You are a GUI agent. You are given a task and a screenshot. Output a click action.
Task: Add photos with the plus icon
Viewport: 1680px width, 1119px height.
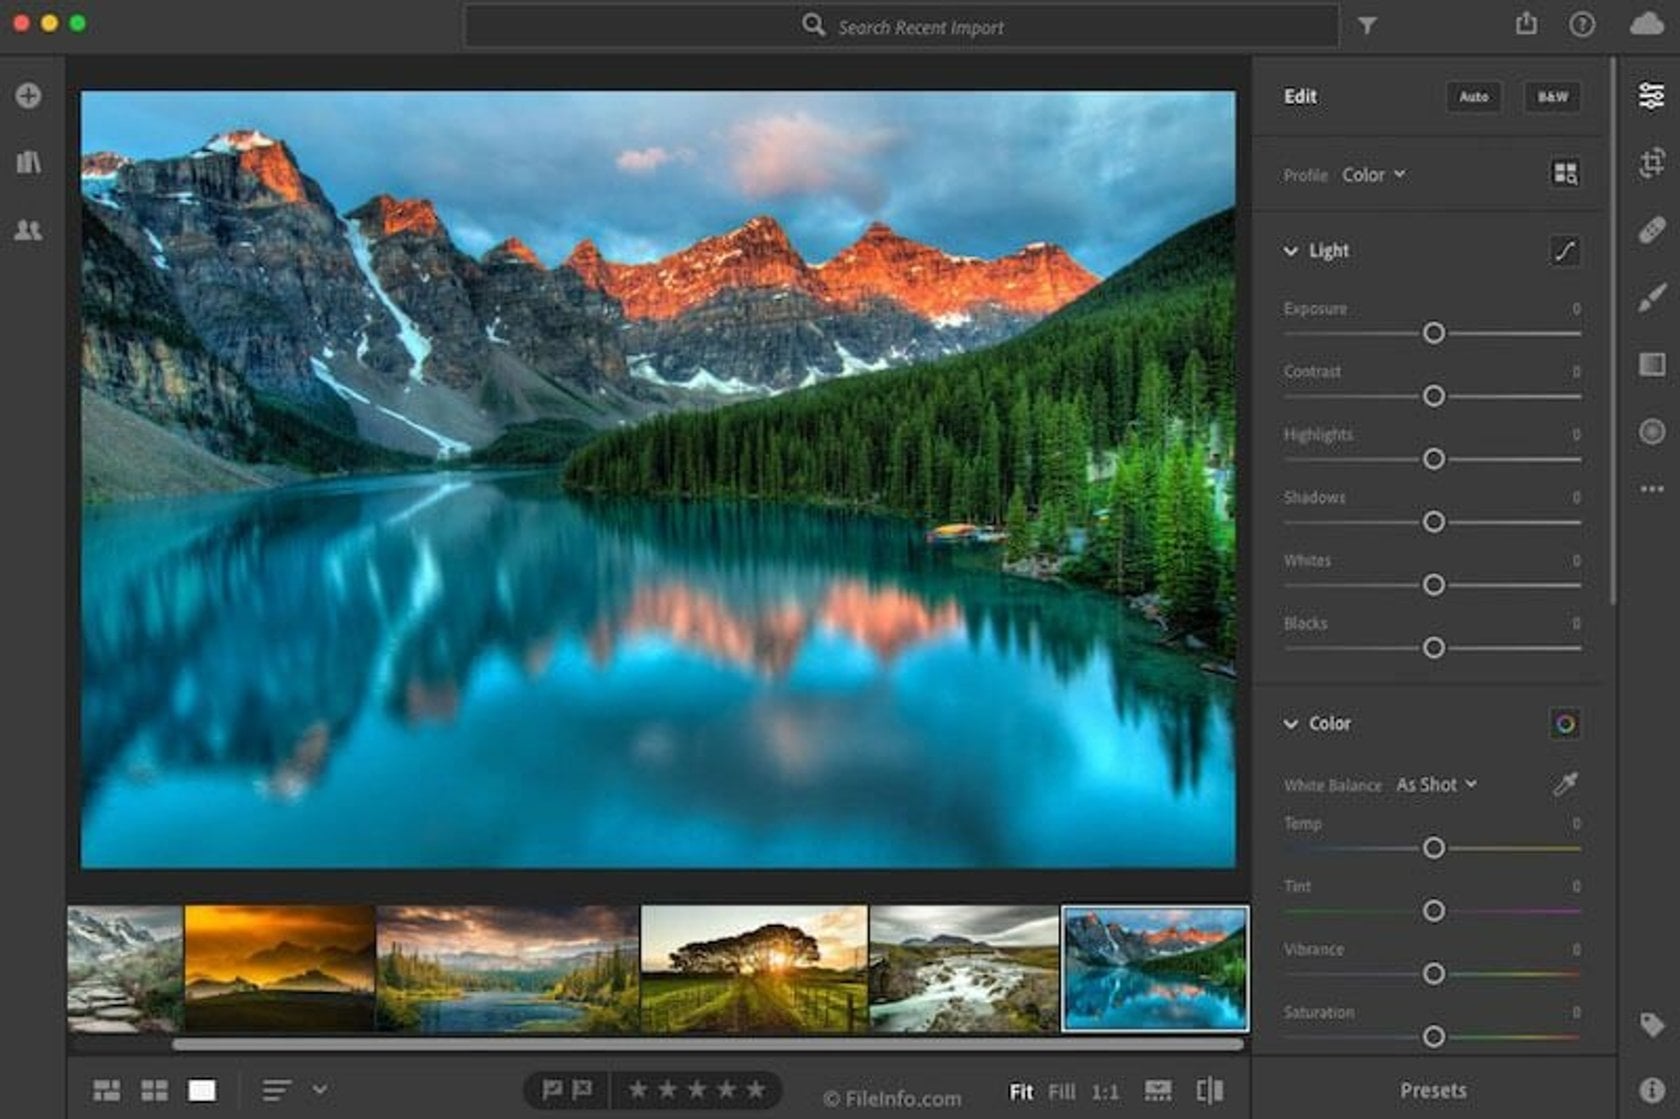click(x=28, y=96)
